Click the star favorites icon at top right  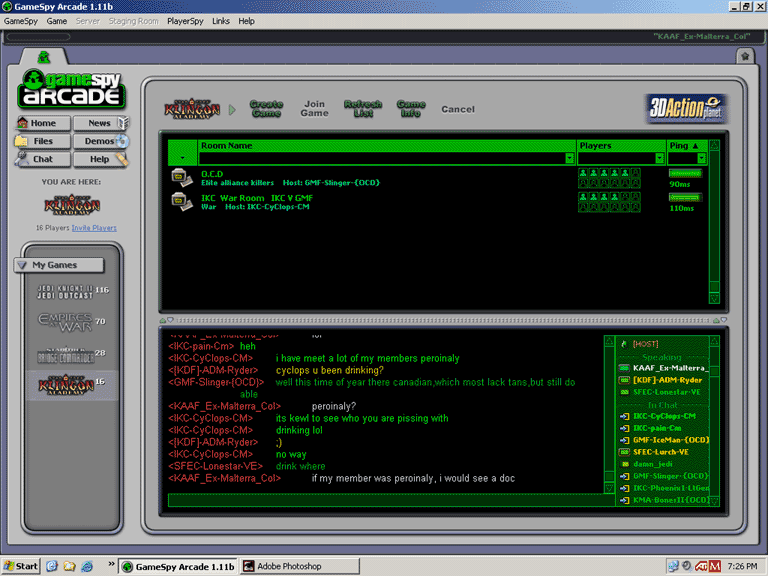745,56
